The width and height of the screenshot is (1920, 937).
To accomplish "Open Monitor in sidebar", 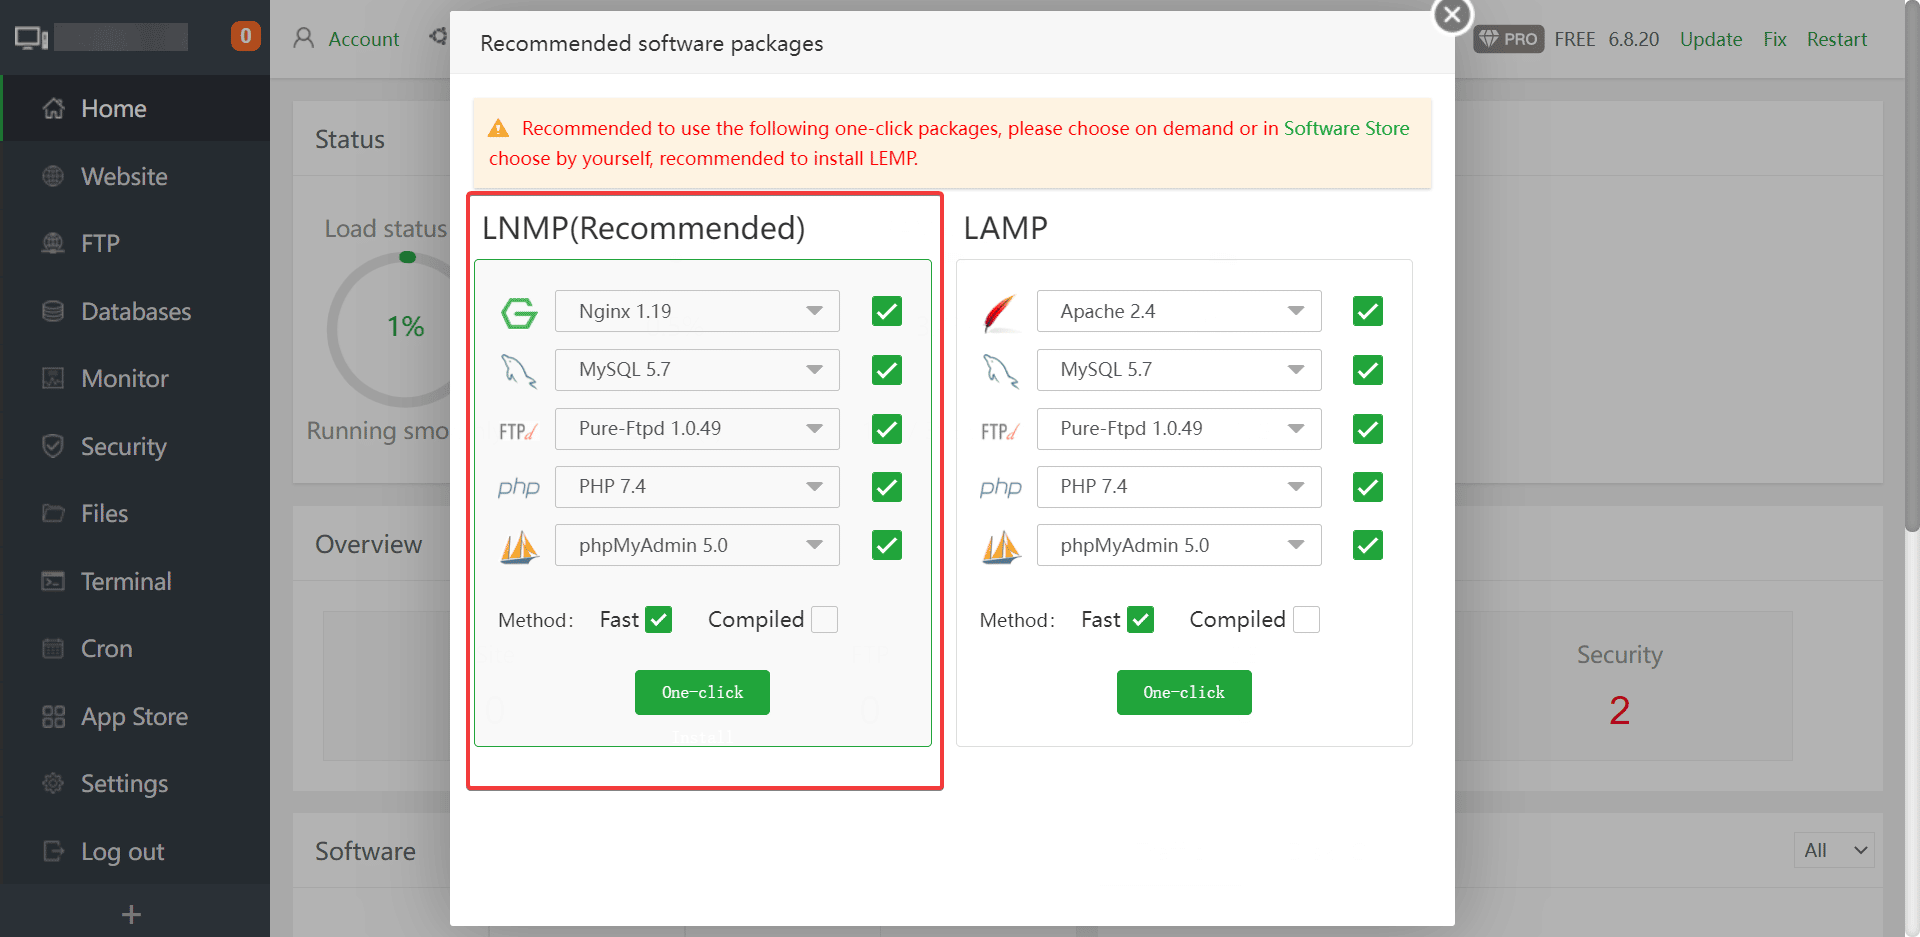I will coord(135,378).
